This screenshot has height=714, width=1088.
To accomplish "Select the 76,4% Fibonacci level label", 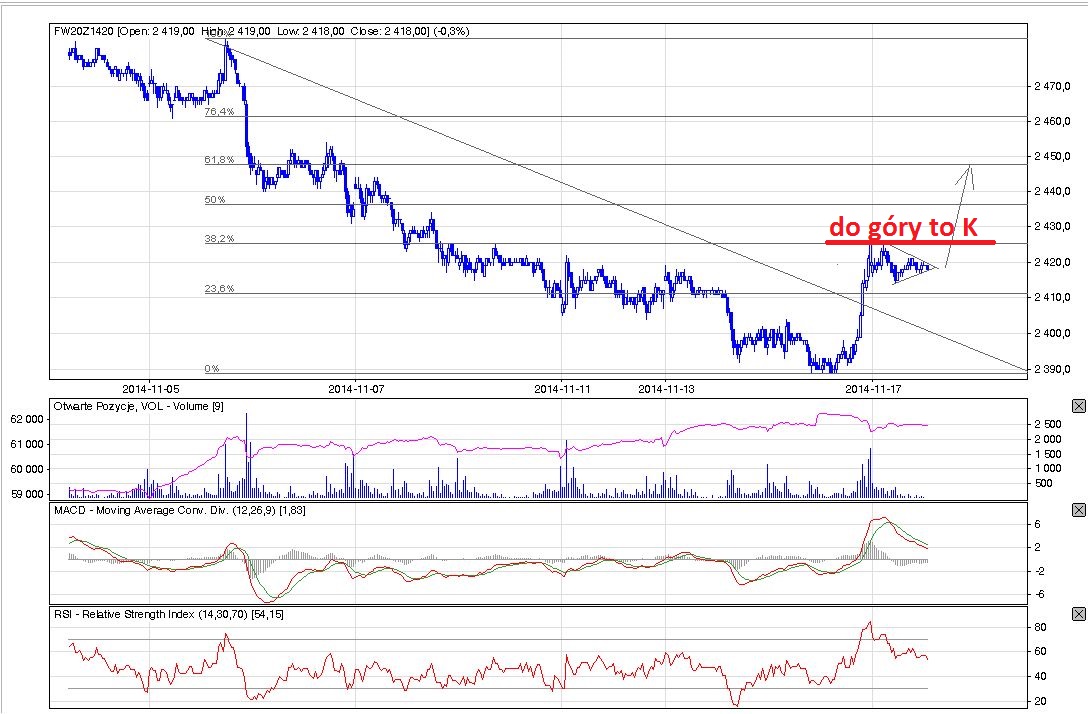I will coord(219,113).
